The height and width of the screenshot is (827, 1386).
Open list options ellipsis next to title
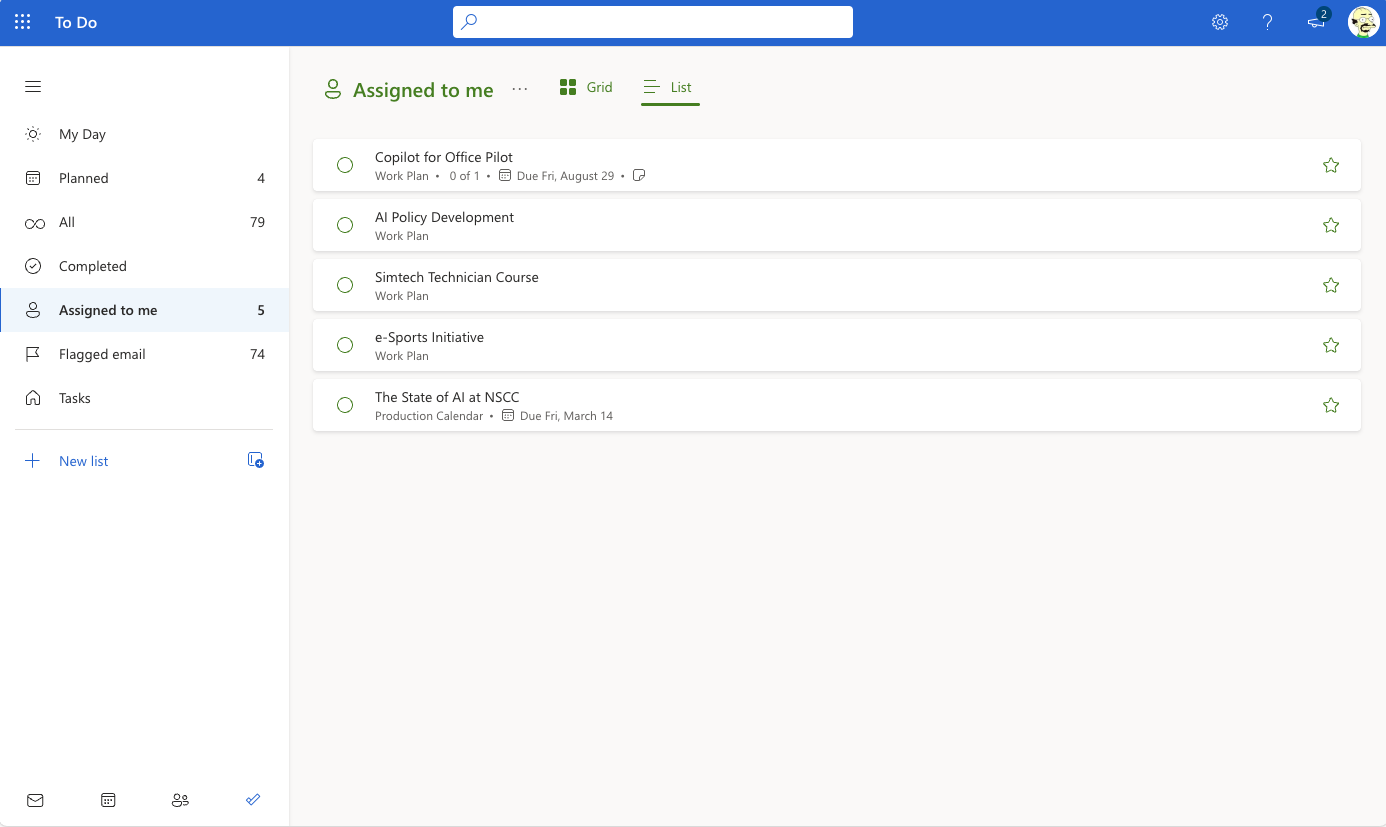519,89
